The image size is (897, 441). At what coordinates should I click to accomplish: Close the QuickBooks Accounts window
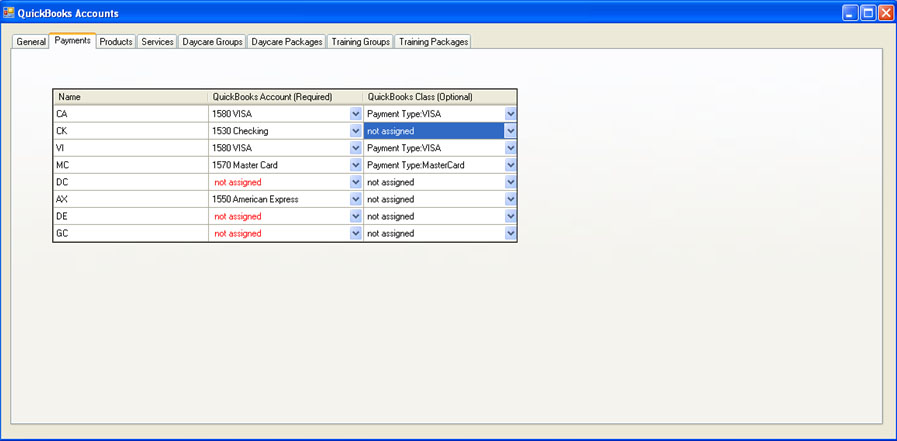coord(886,13)
